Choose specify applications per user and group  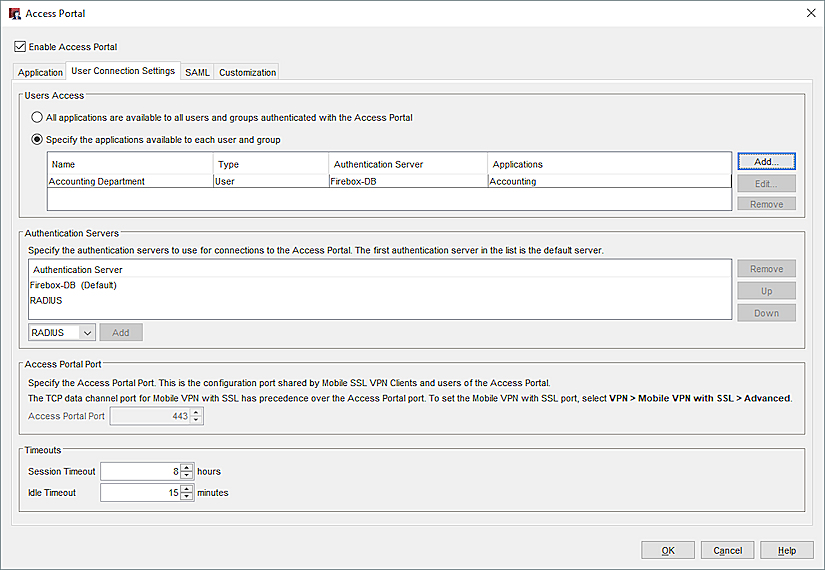(37, 140)
